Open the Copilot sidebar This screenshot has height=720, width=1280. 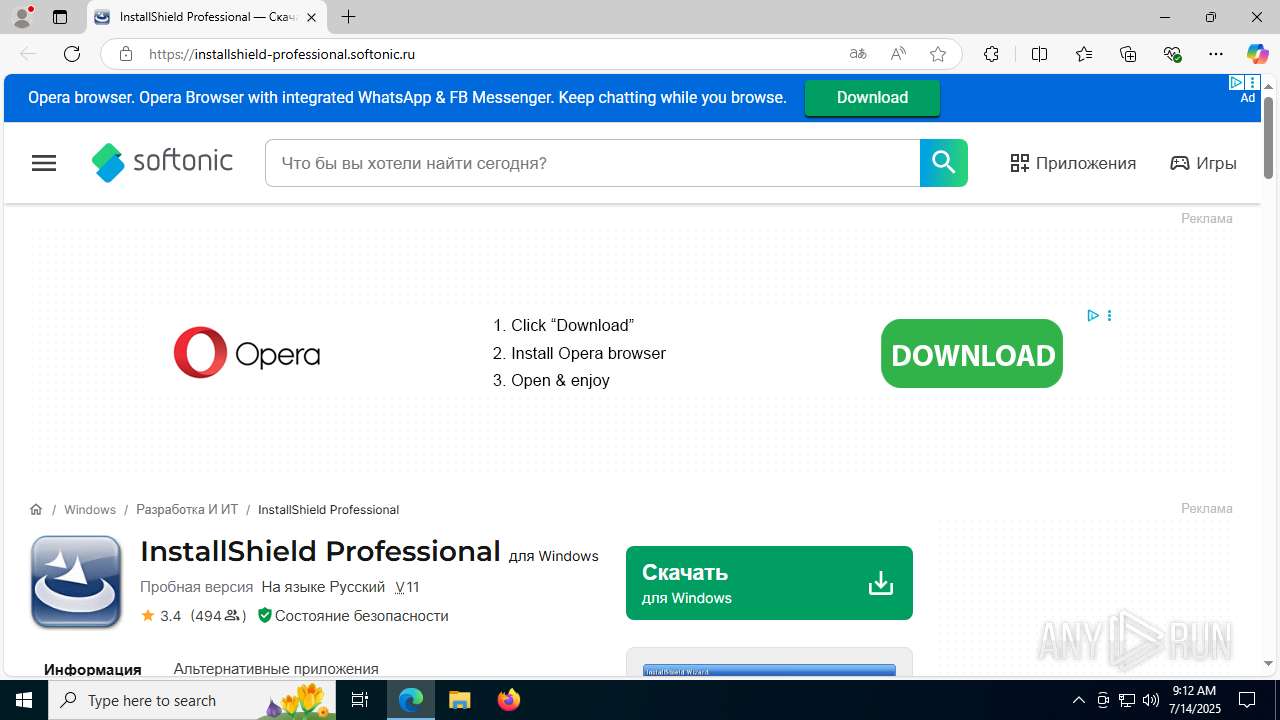(1257, 54)
